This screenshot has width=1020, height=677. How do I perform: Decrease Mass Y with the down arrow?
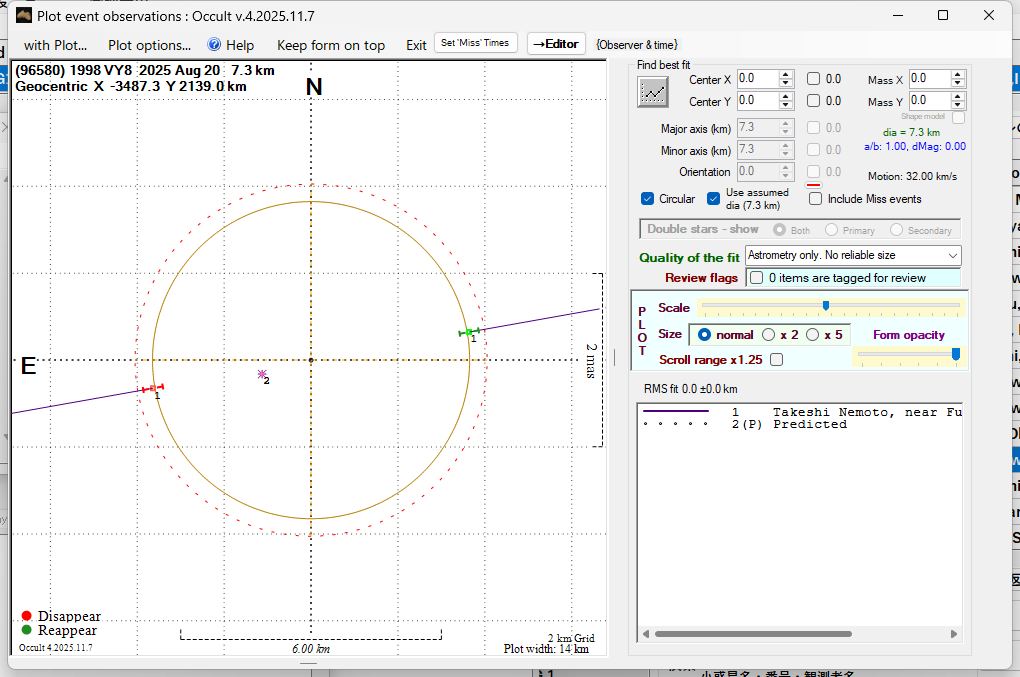958,105
